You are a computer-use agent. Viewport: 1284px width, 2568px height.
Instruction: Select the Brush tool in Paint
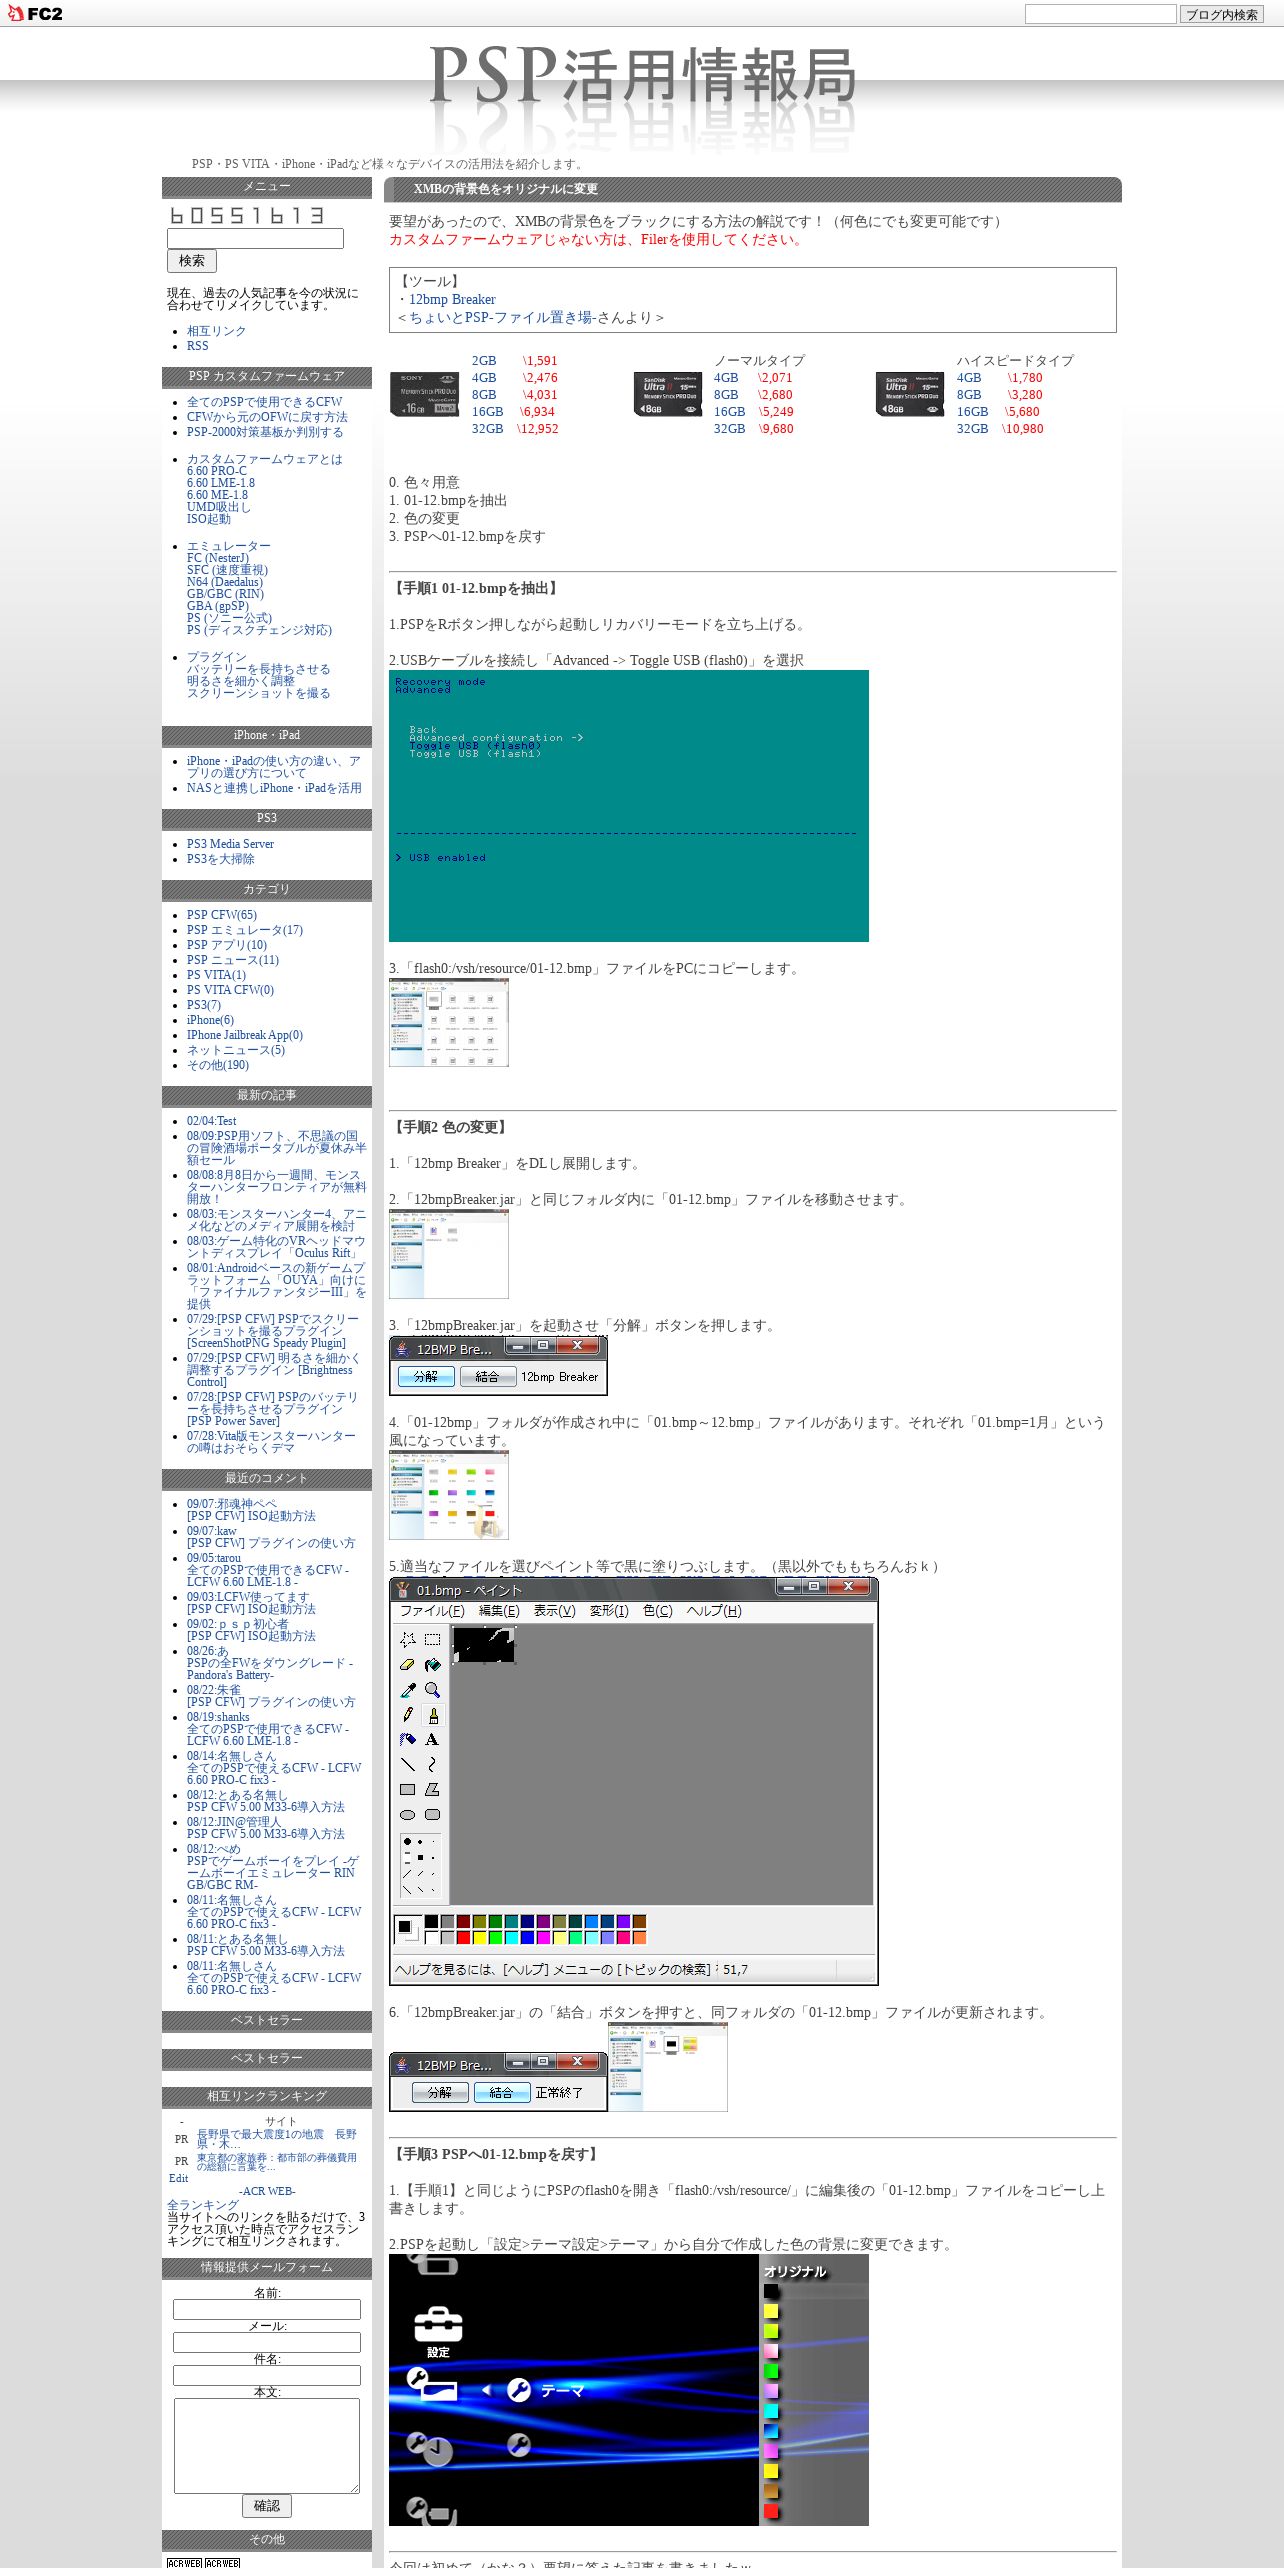[x=432, y=1715]
